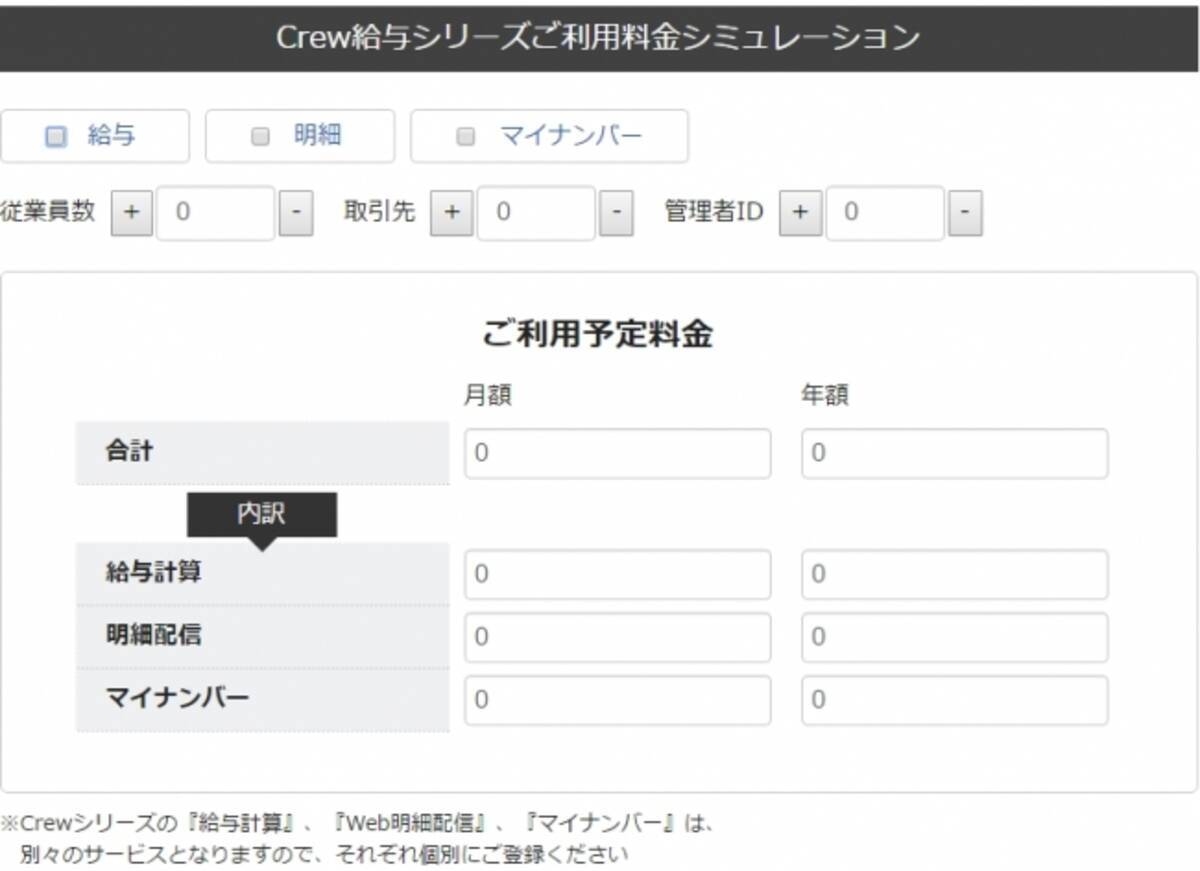Enable the 明細 checkbox option

coord(261,137)
